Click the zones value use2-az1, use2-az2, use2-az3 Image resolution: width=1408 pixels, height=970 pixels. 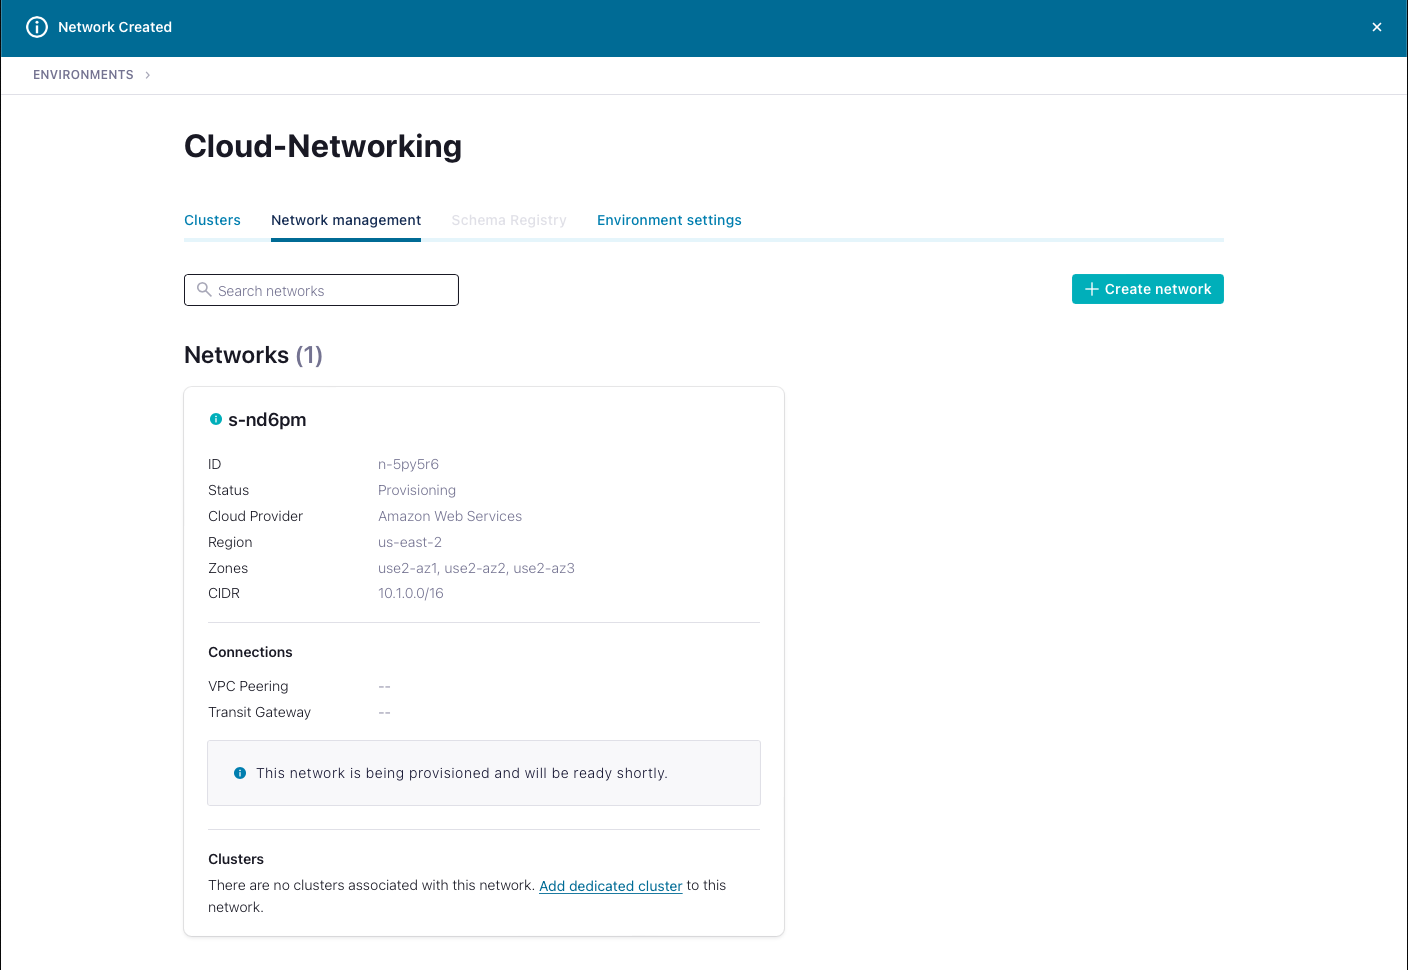pyautogui.click(x=476, y=568)
